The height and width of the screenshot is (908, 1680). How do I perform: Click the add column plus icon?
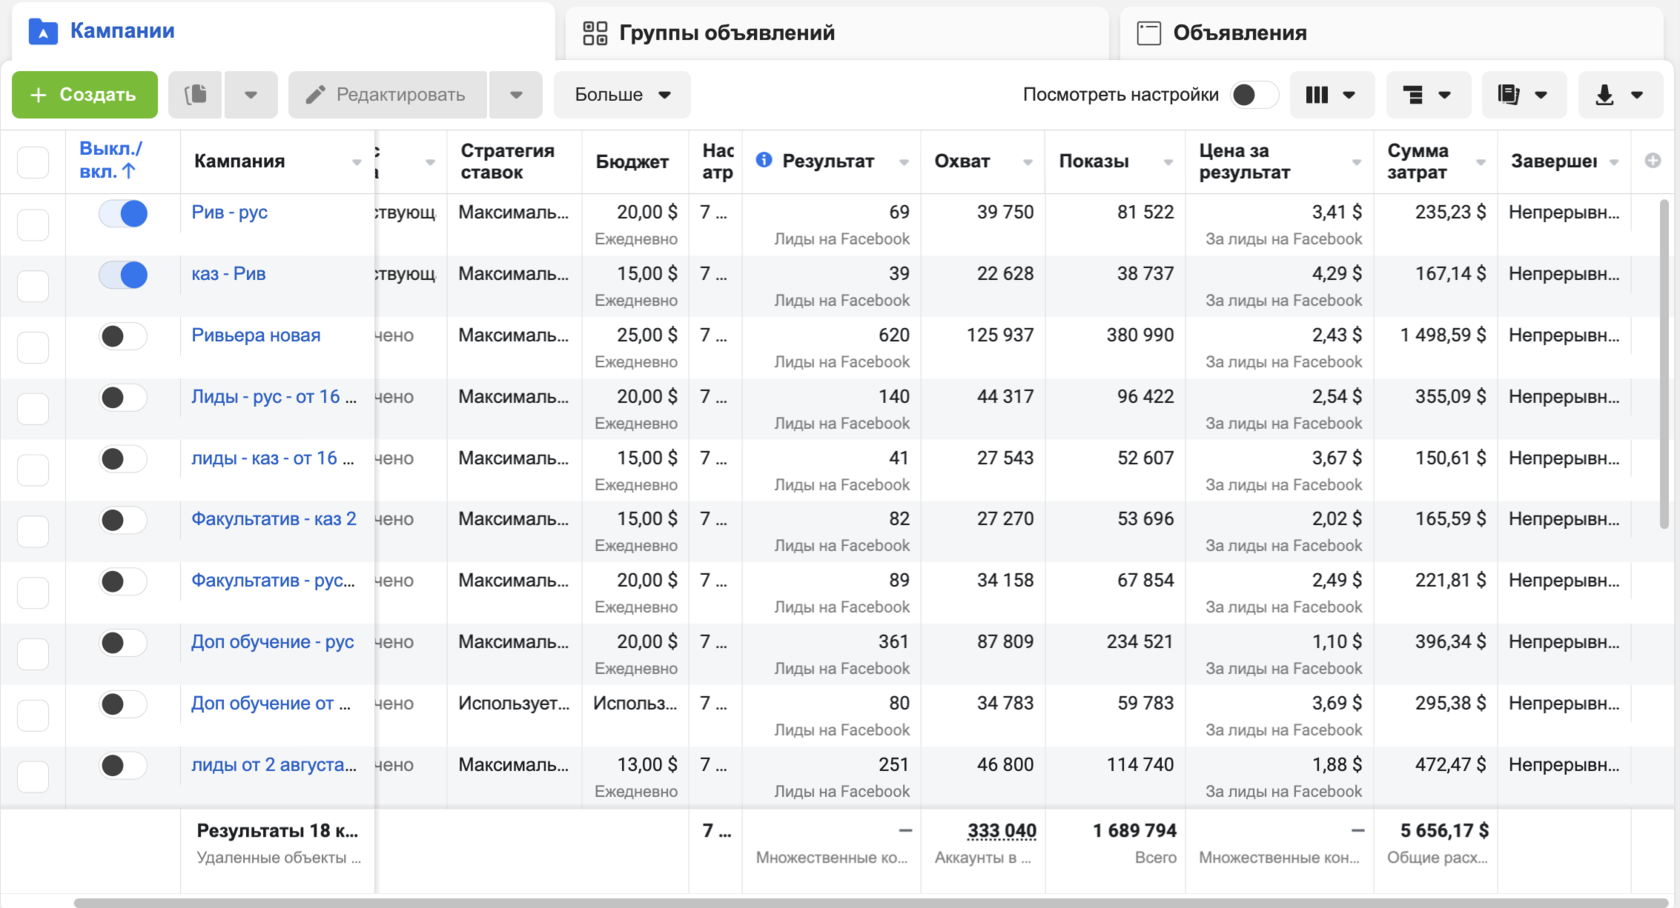click(x=1652, y=160)
